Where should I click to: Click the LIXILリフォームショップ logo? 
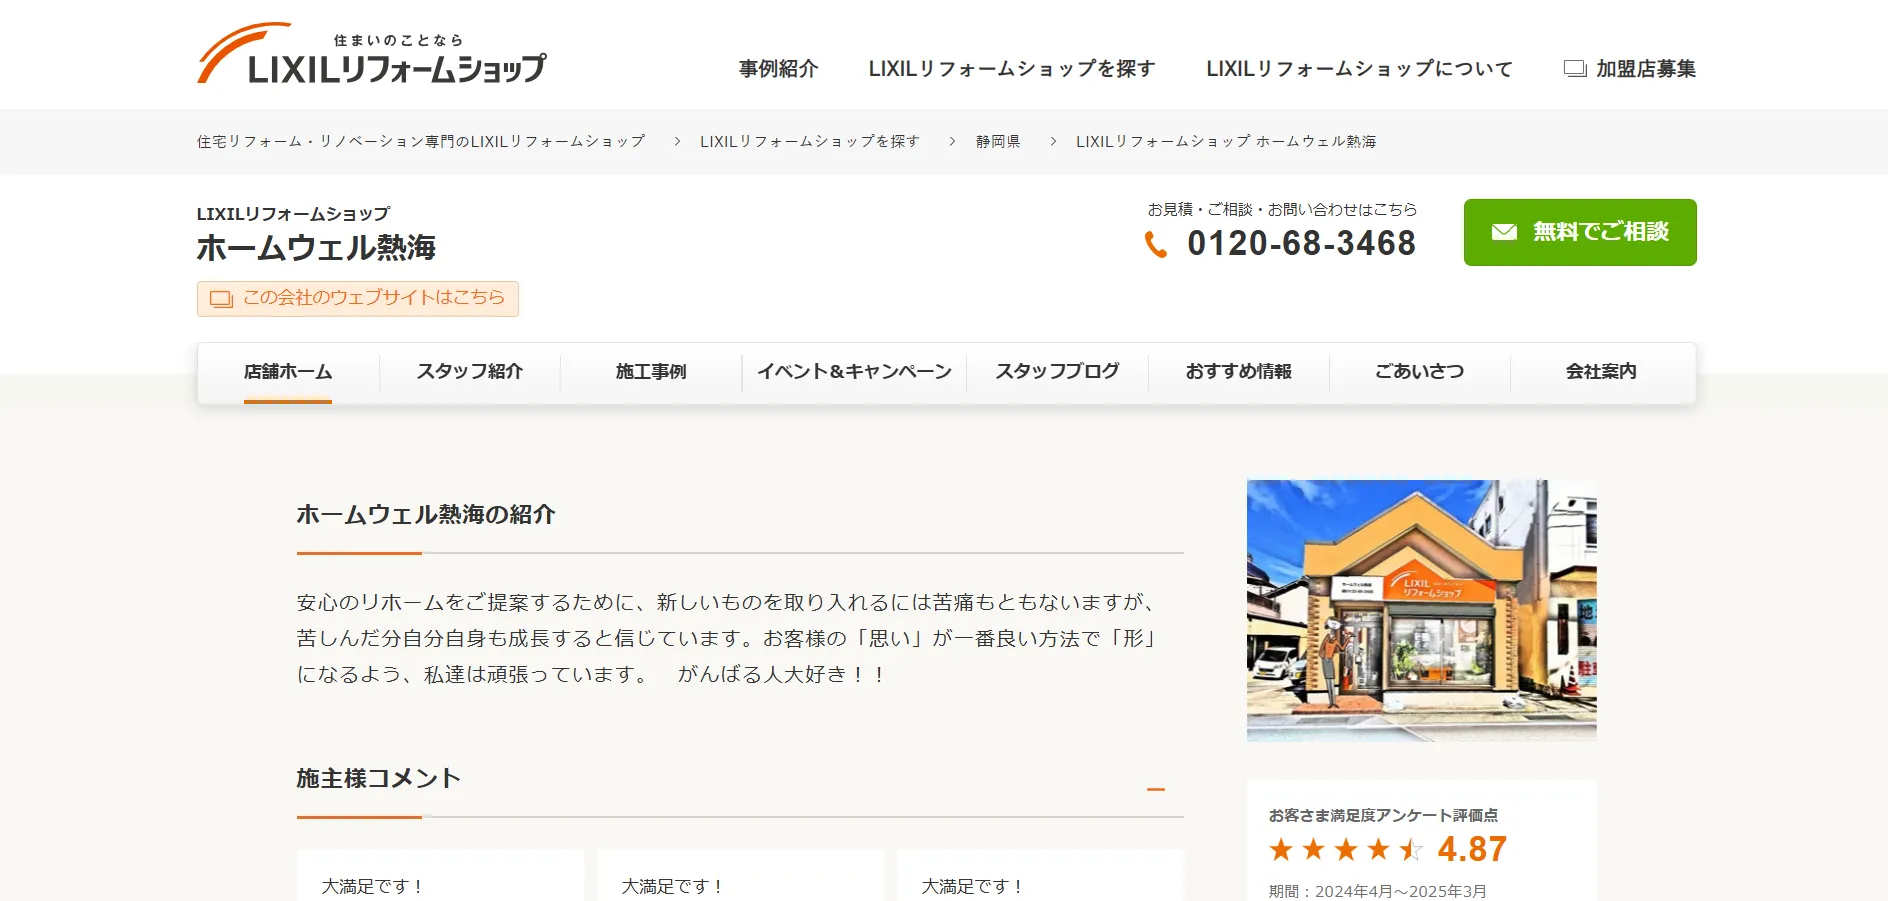pyautogui.click(x=371, y=54)
